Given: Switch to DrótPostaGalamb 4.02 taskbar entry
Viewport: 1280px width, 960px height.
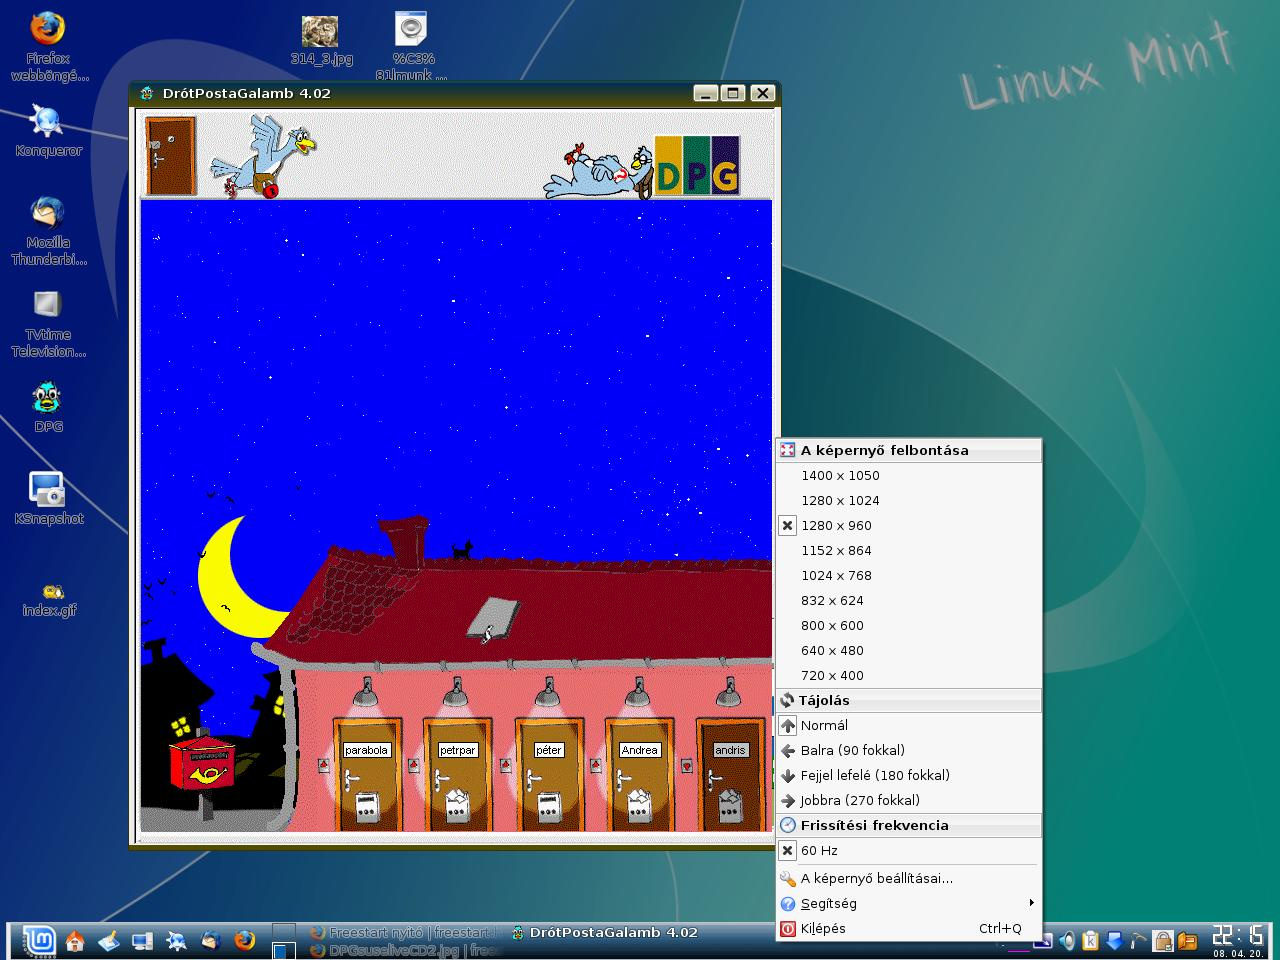Looking at the screenshot, I should tap(604, 932).
